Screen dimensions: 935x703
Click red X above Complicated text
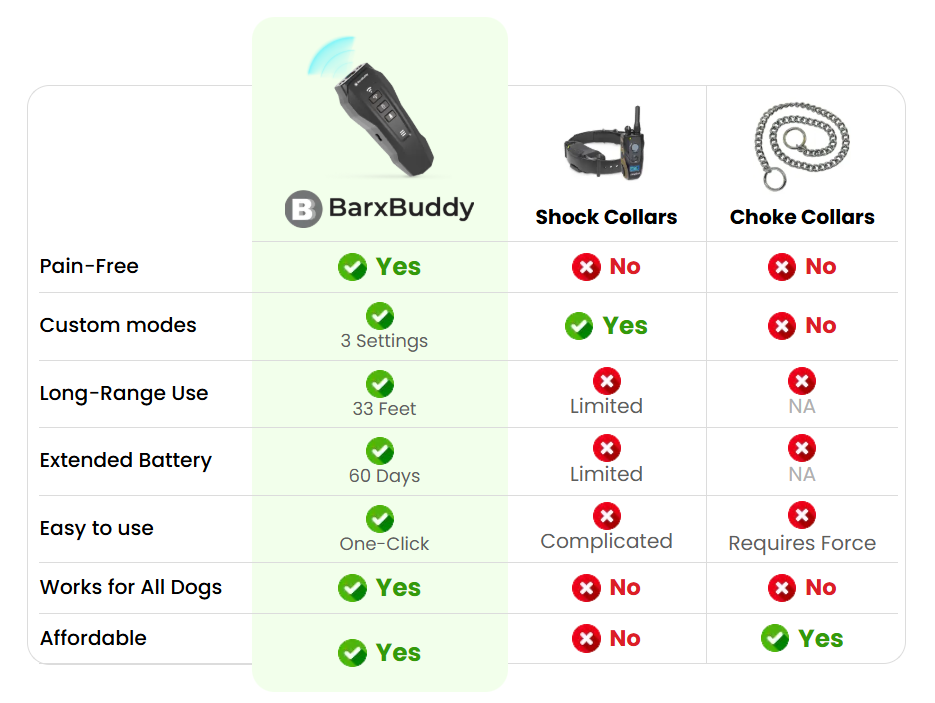point(607,516)
